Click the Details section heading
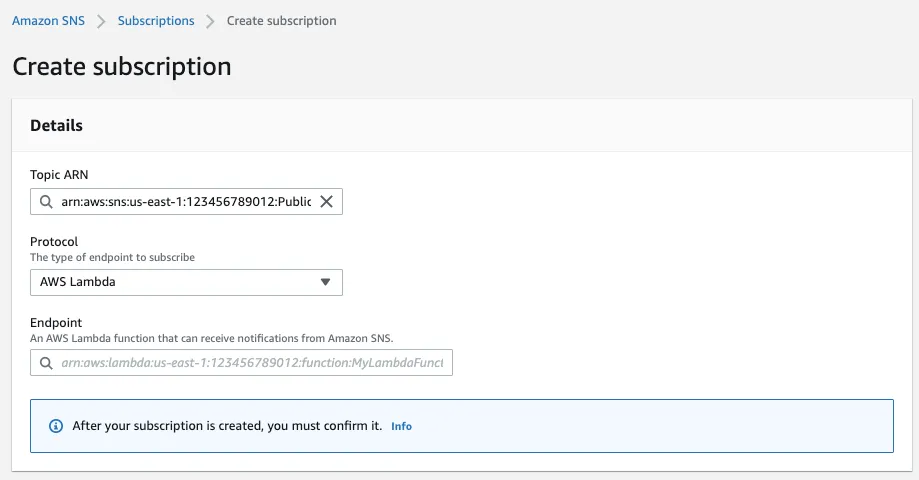 56,125
